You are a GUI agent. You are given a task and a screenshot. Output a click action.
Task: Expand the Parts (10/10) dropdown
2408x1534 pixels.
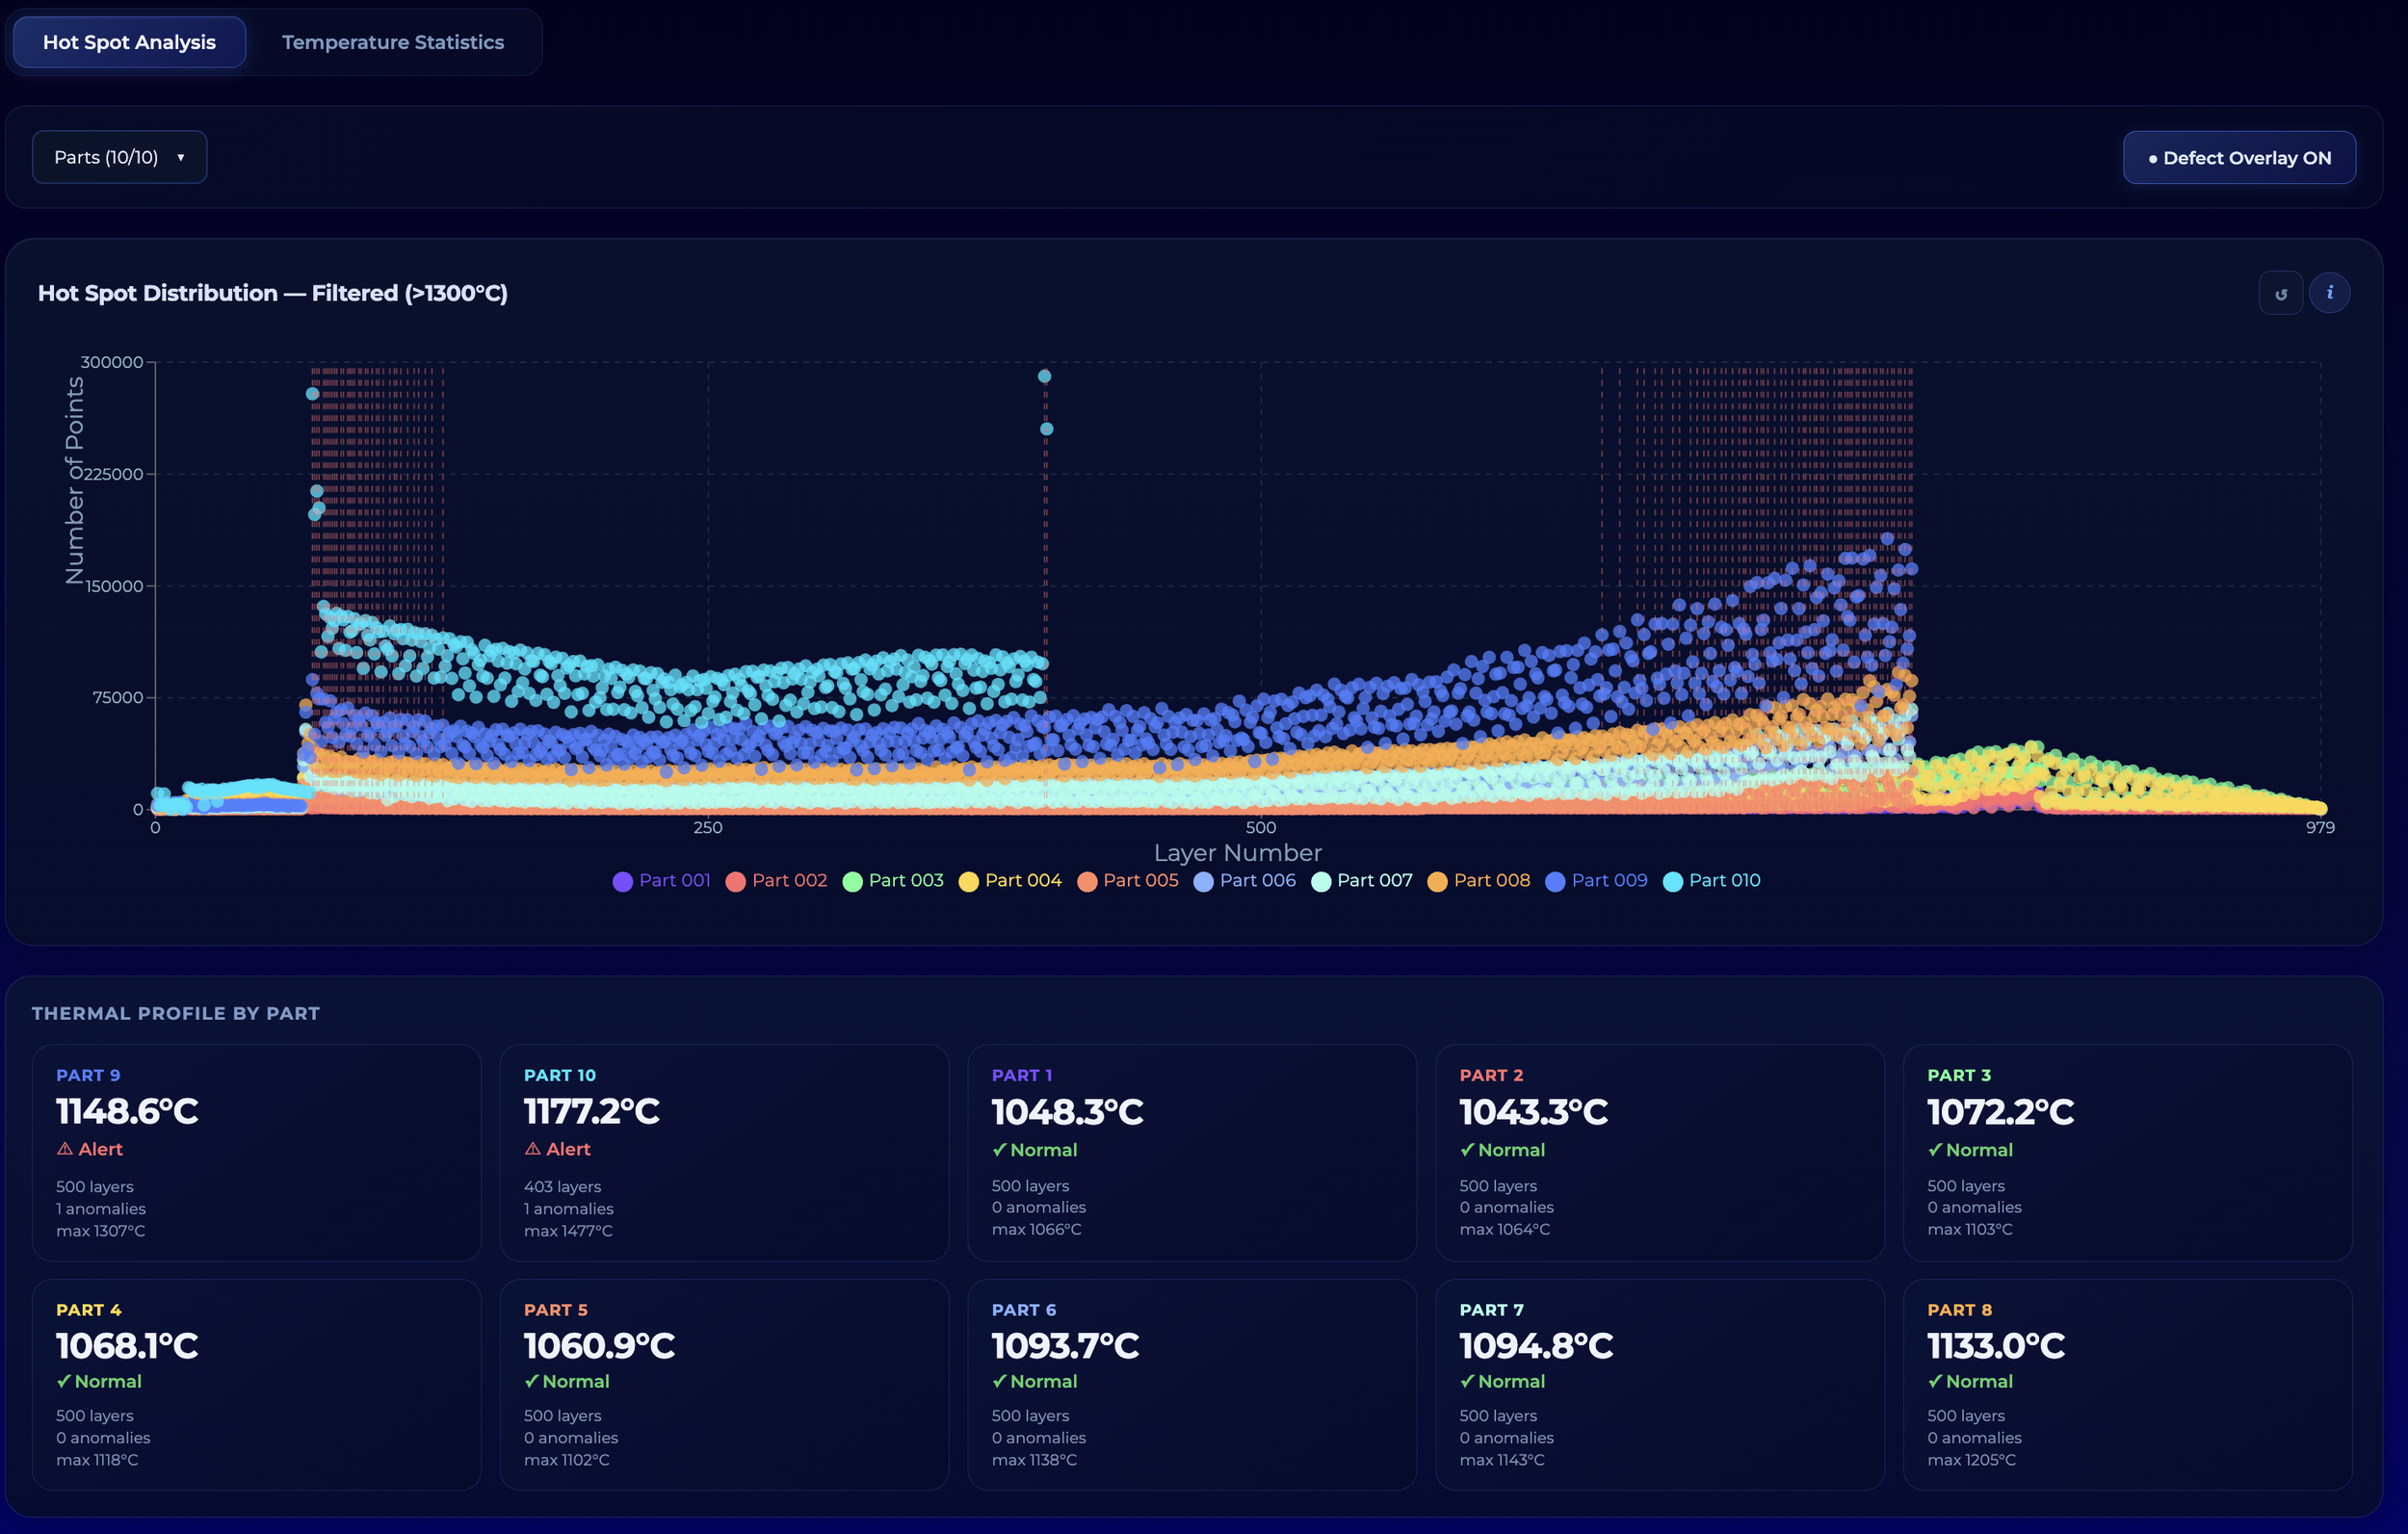[x=120, y=157]
